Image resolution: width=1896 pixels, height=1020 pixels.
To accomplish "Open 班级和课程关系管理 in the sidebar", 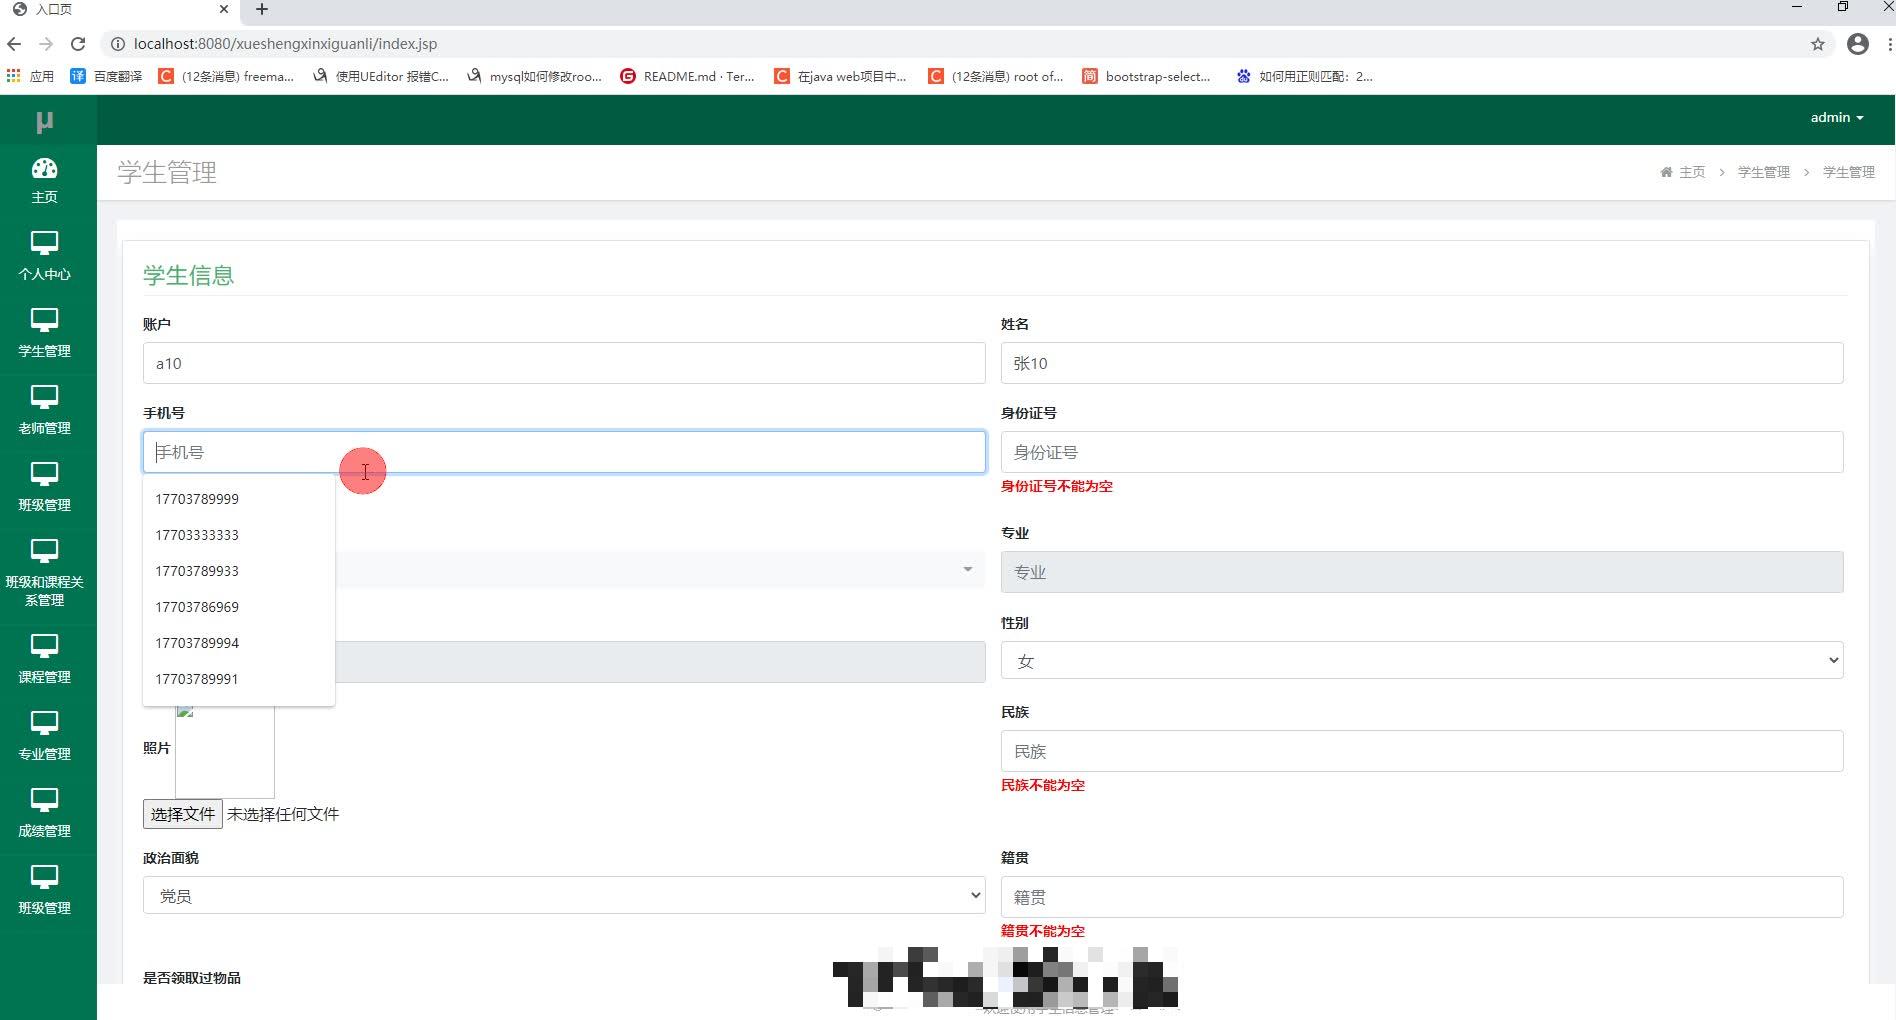I will click(x=44, y=573).
